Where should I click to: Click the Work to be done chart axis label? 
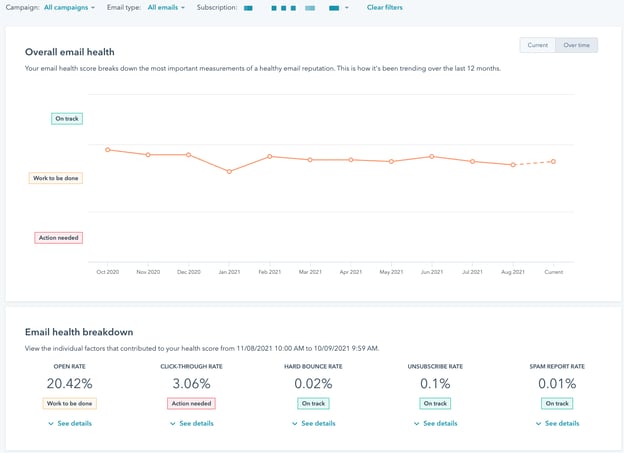(56, 178)
